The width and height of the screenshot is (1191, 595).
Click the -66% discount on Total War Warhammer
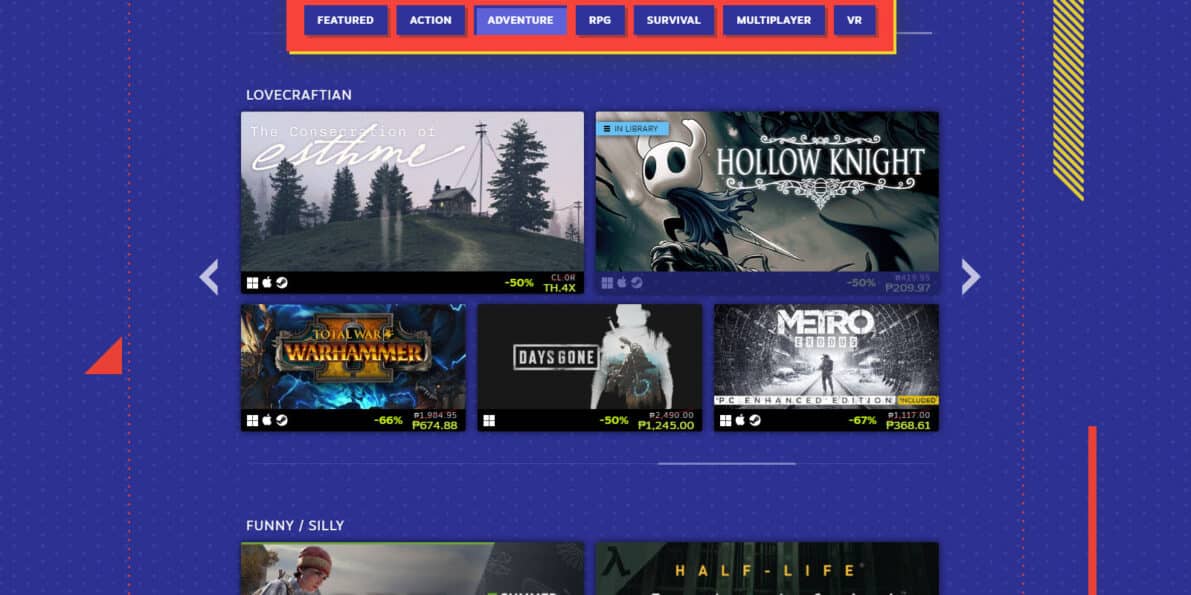(x=388, y=420)
